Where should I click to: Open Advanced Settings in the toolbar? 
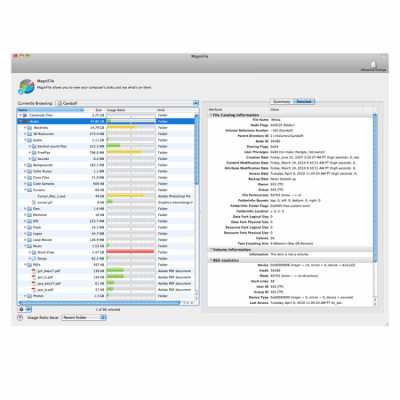pos(373,66)
